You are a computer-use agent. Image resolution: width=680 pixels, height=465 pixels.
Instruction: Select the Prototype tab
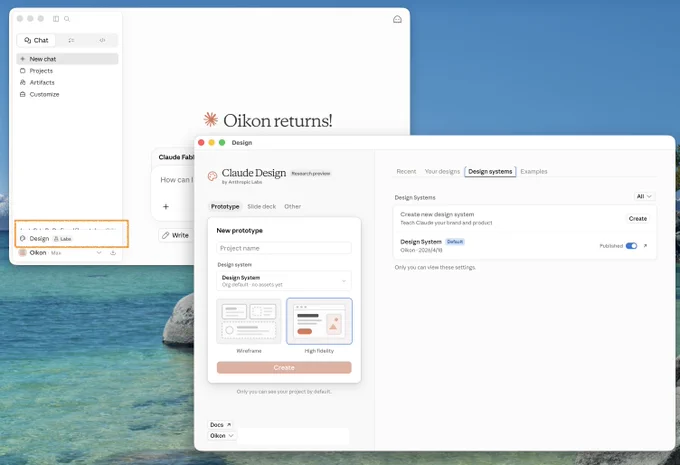click(225, 206)
